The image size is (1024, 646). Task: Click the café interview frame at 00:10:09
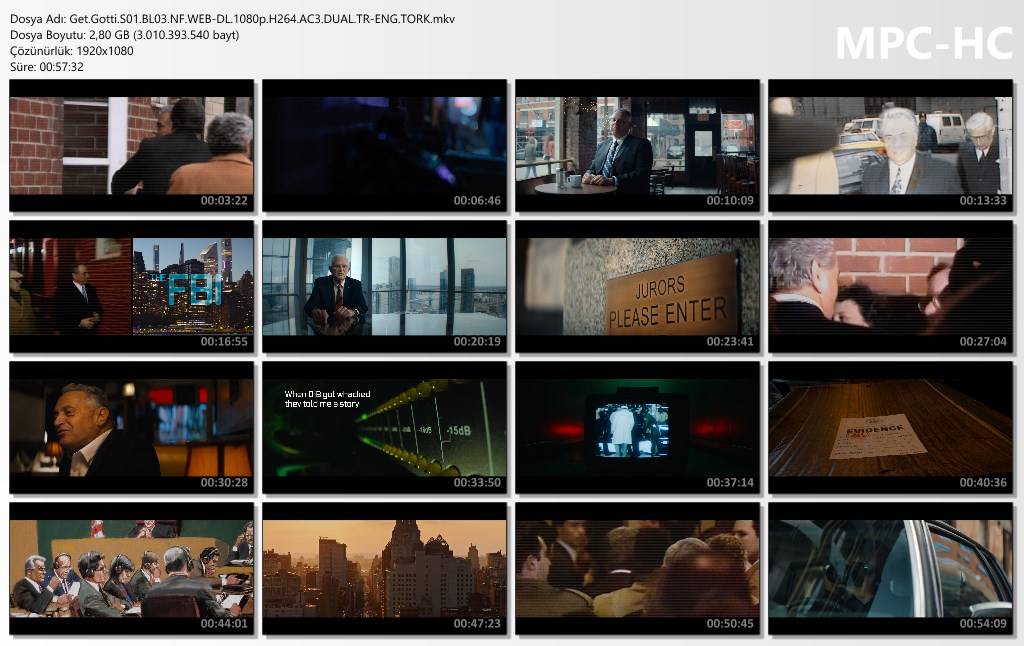(x=637, y=146)
